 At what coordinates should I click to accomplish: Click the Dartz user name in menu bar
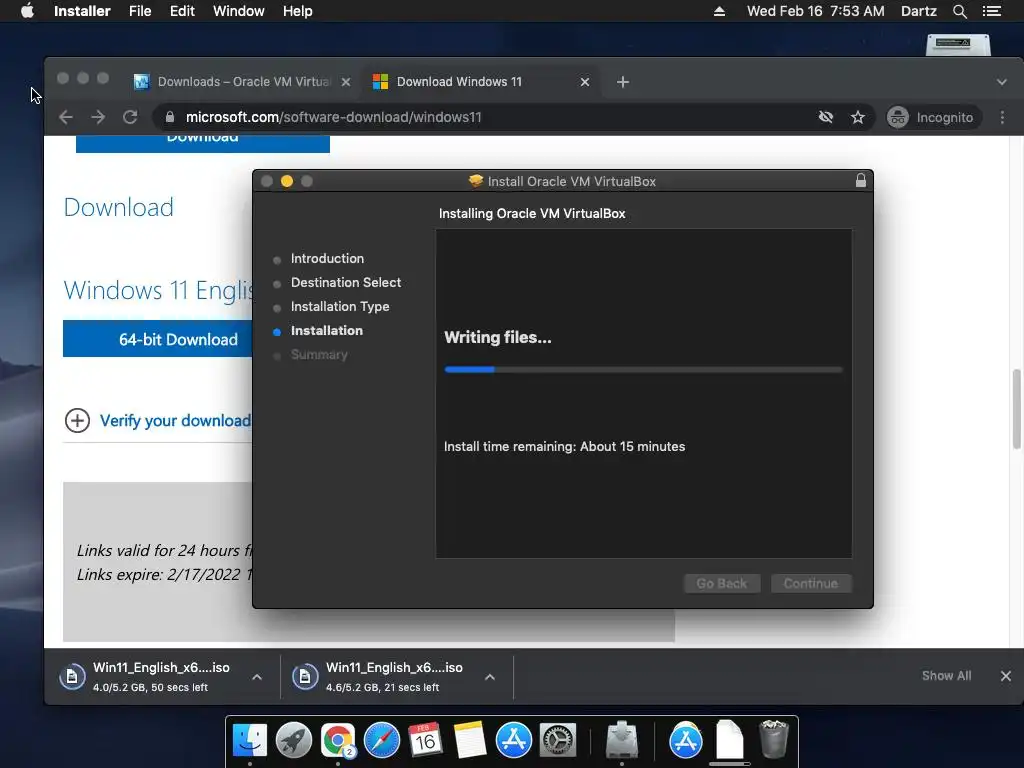tap(918, 11)
